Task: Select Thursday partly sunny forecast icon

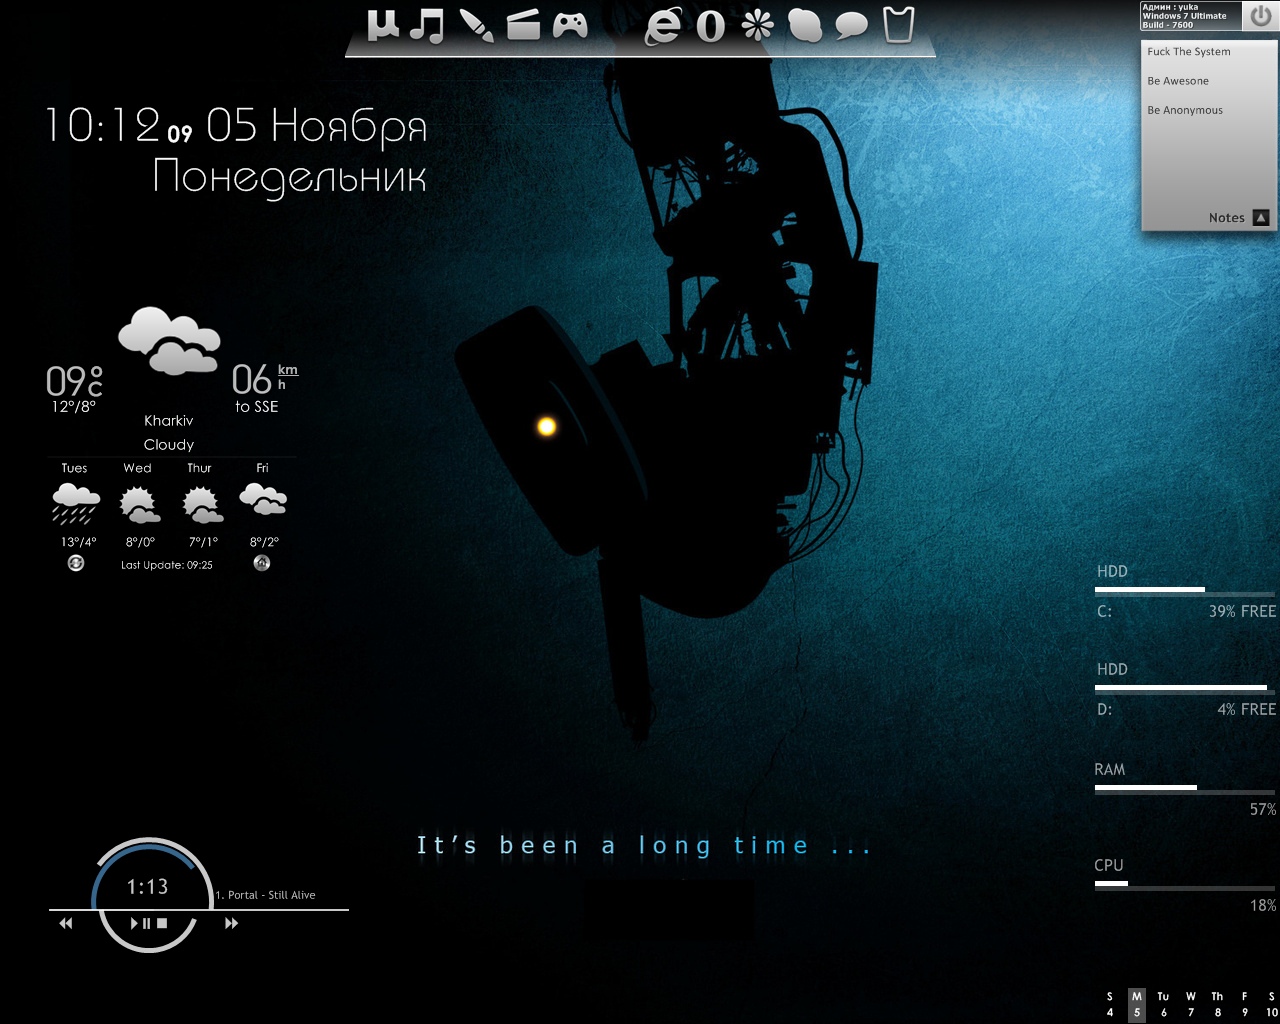Action: click(203, 505)
